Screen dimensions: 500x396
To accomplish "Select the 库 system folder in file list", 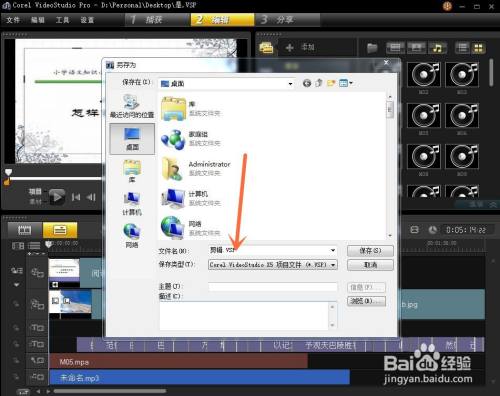I will click(x=191, y=109).
